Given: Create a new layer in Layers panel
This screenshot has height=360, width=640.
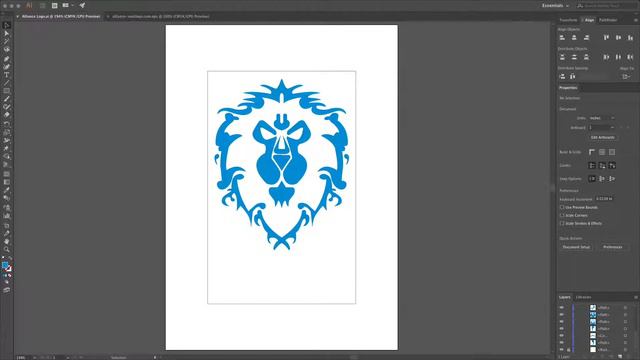Looking at the screenshot, I should click(x=620, y=357).
